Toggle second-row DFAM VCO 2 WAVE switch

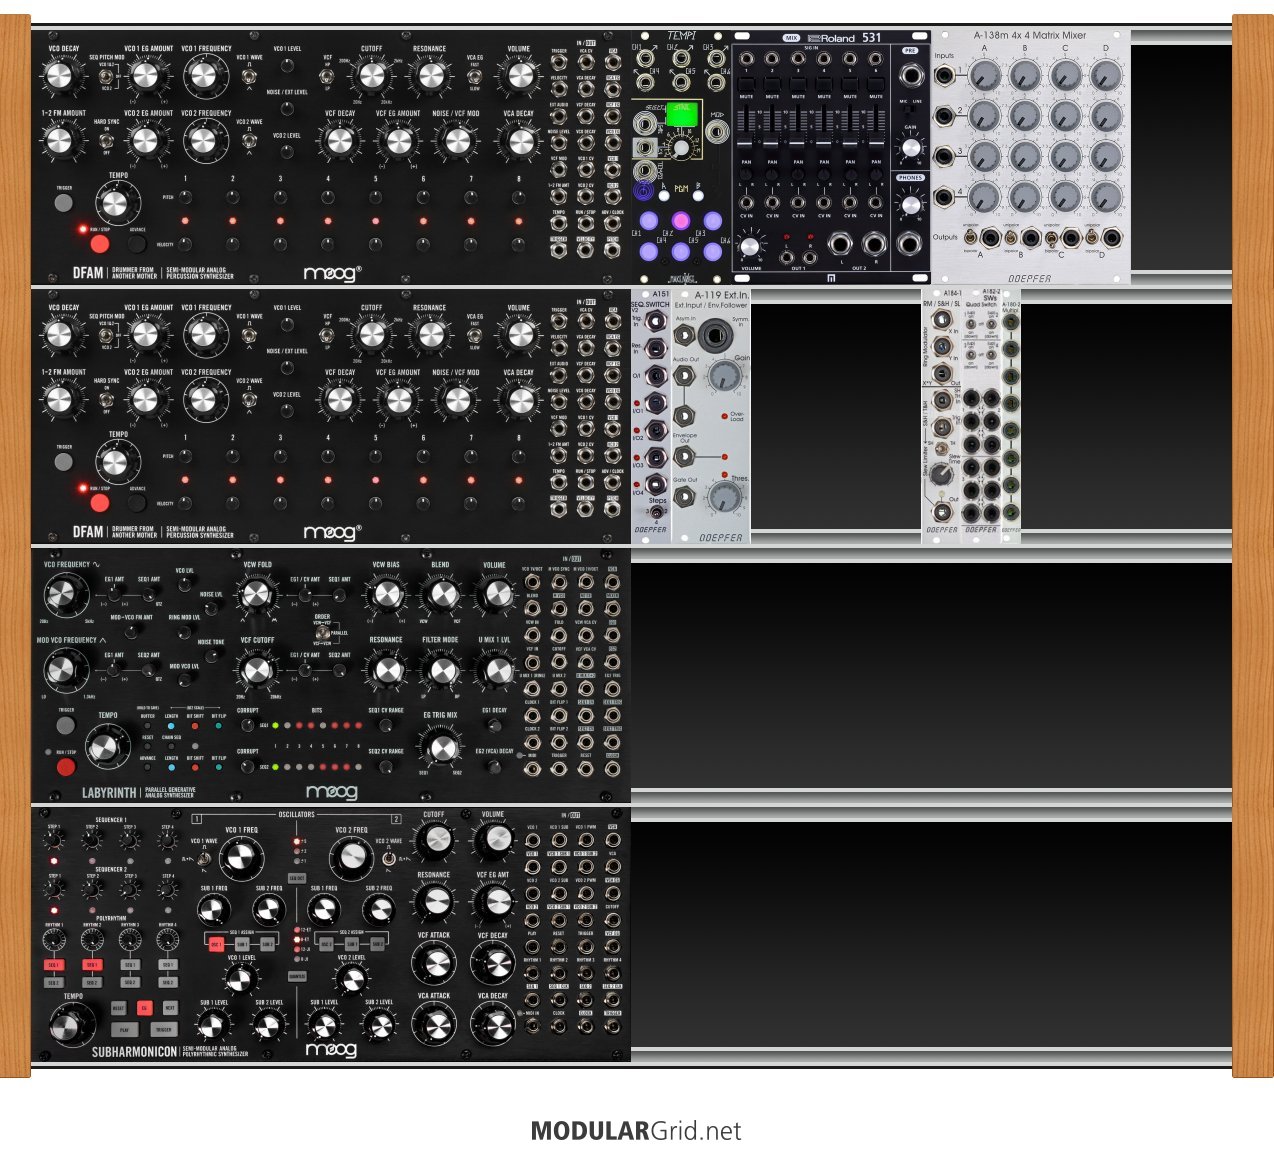coord(248,399)
